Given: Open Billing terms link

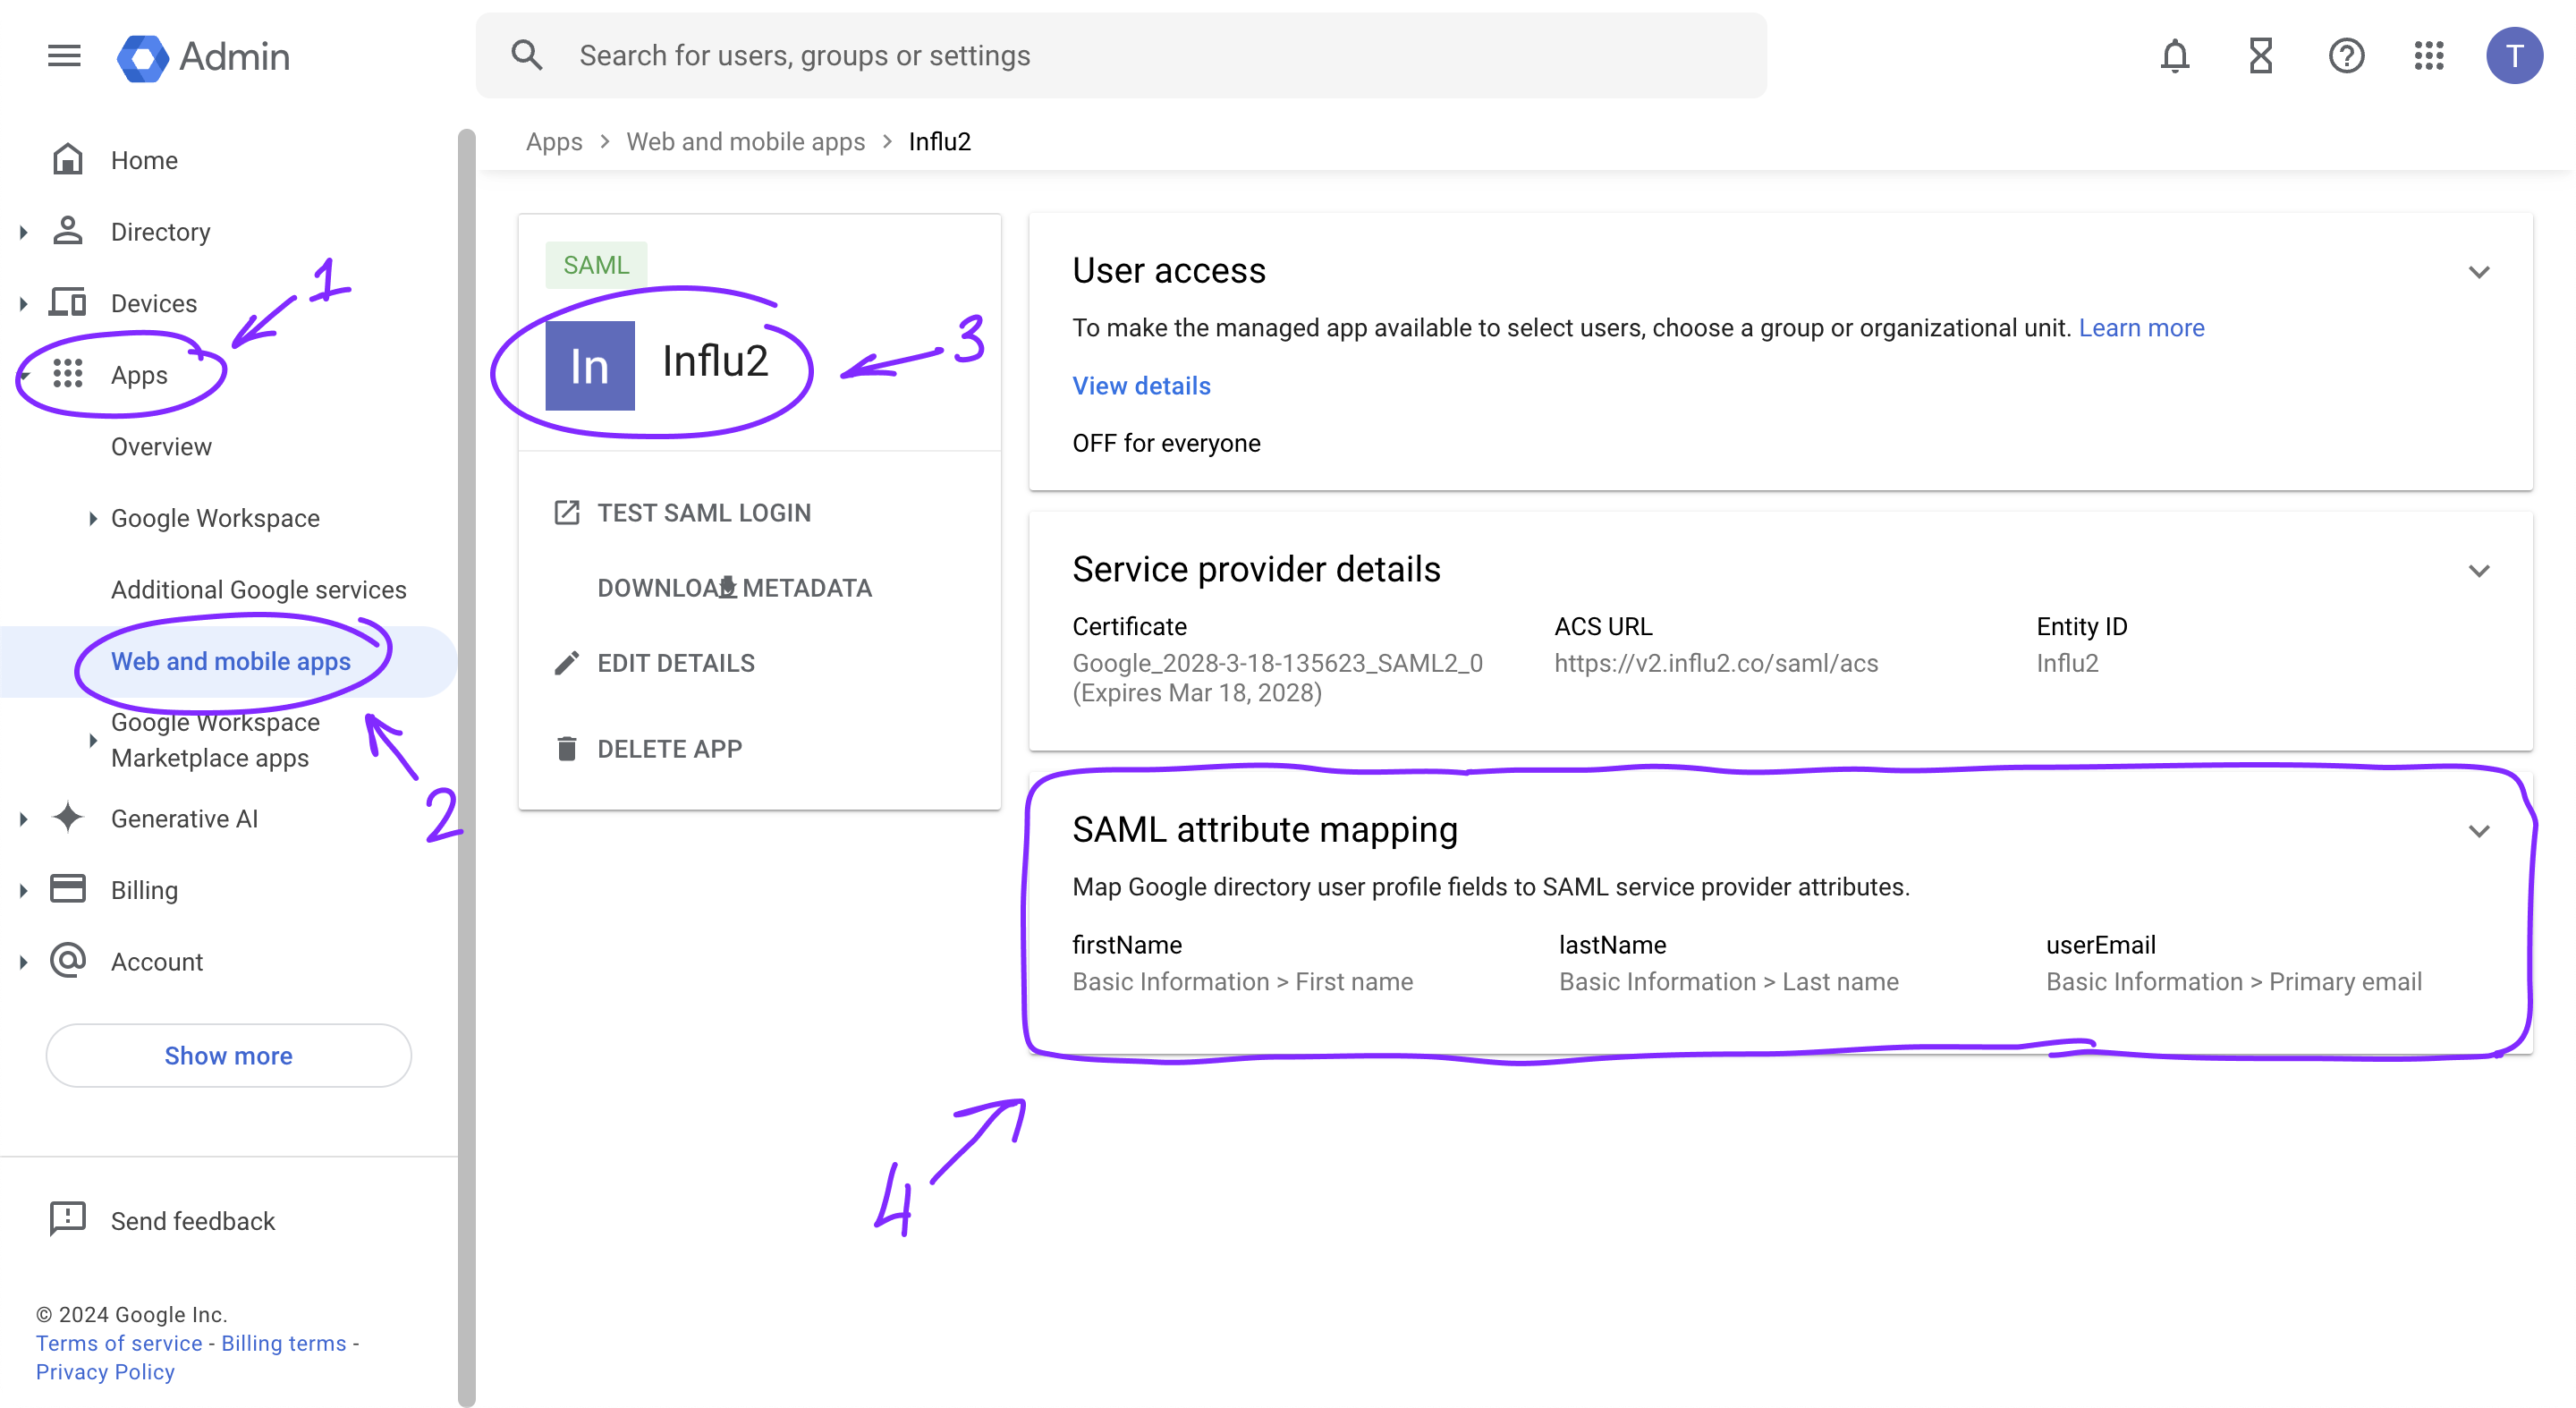Looking at the screenshot, I should pos(284,1343).
